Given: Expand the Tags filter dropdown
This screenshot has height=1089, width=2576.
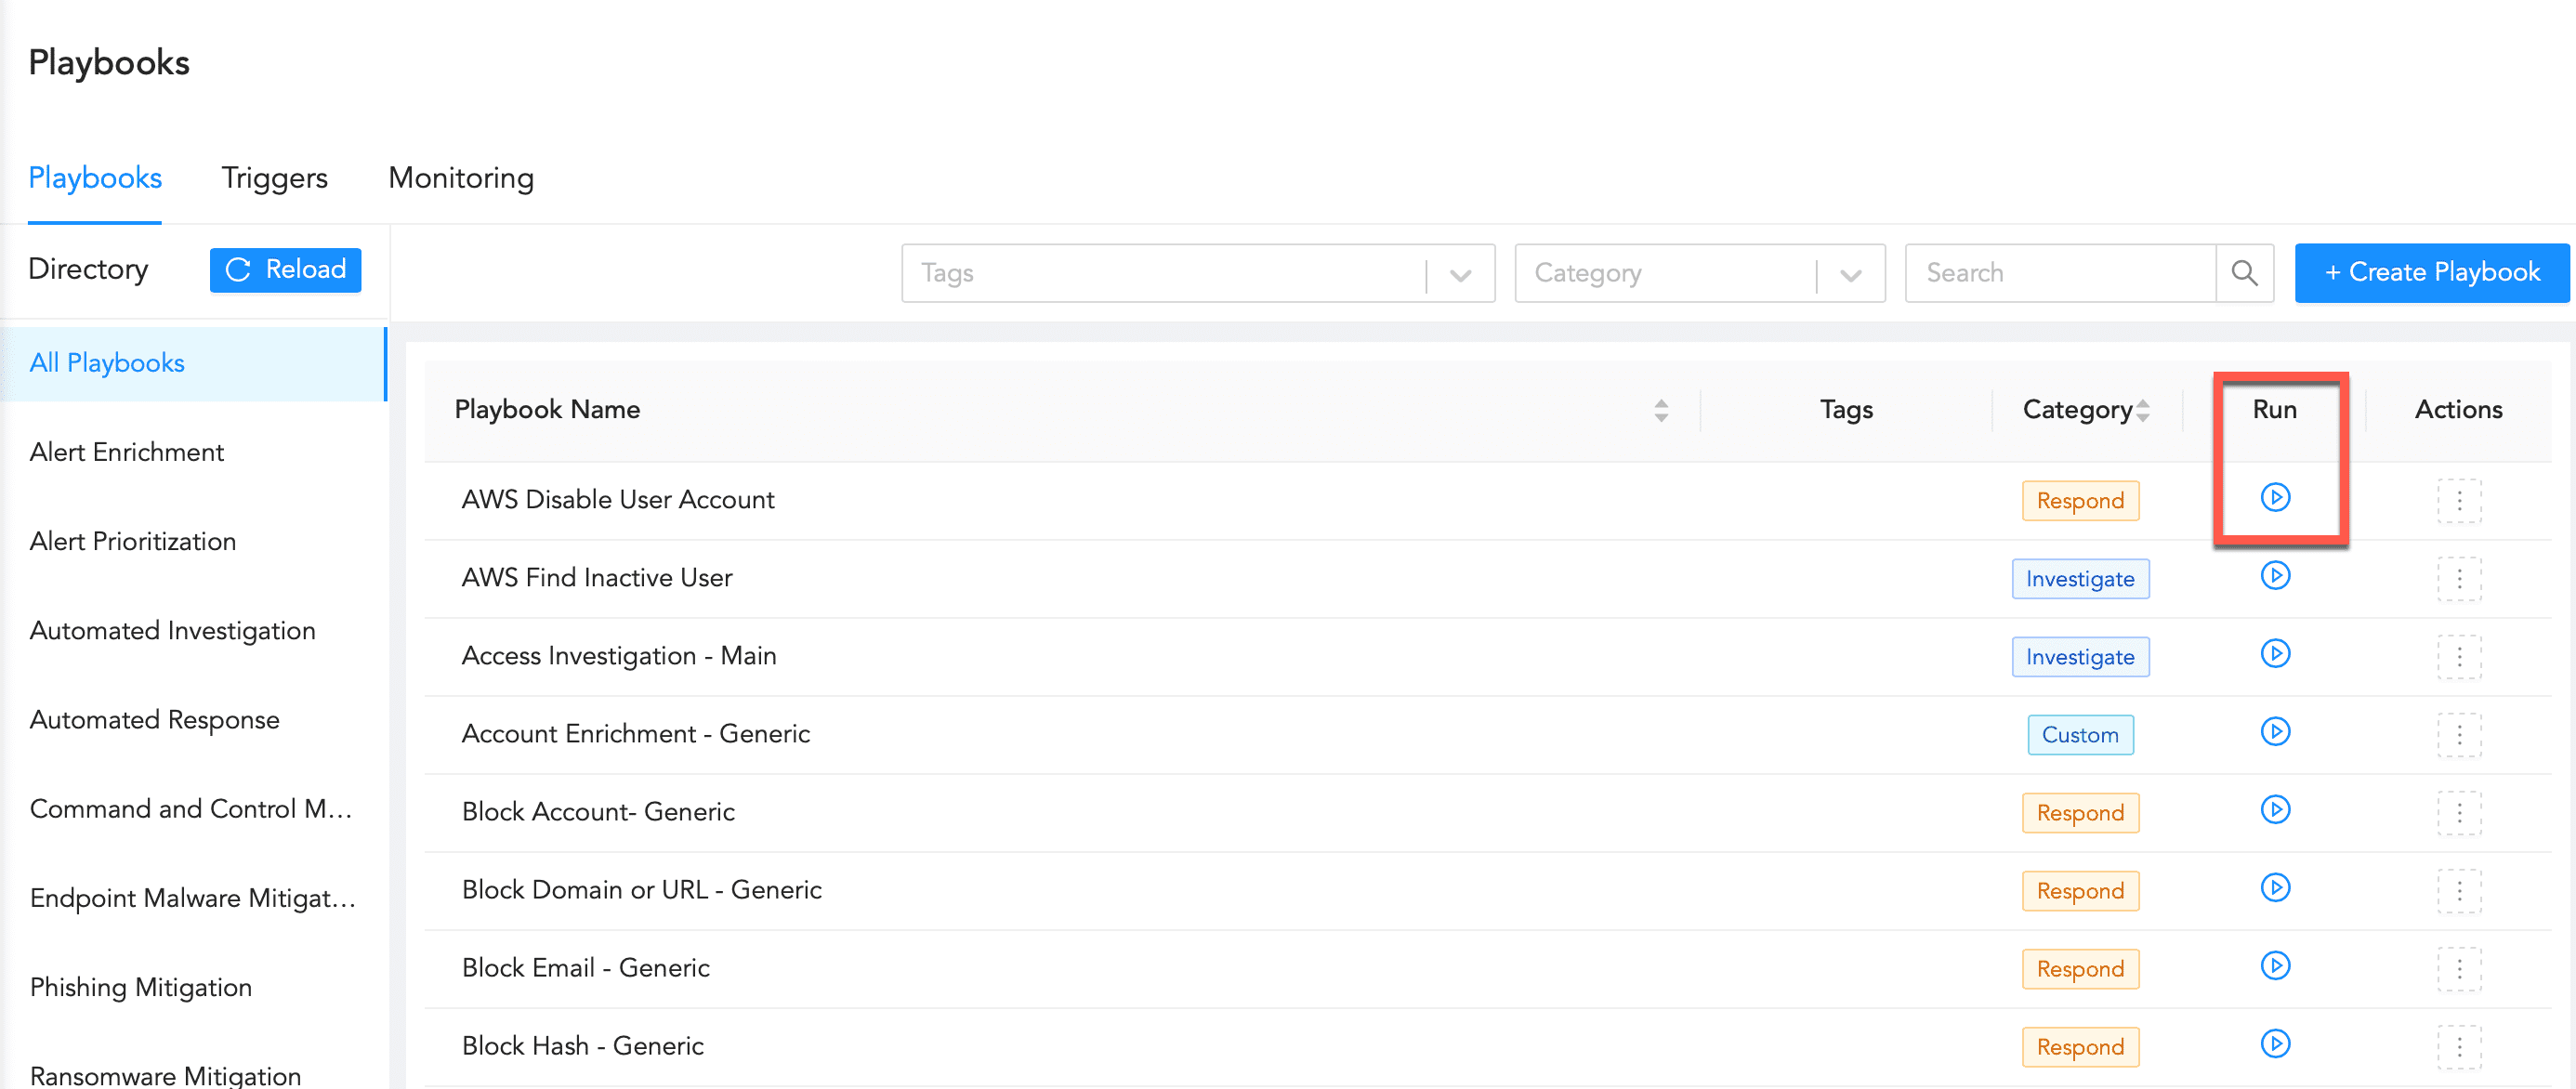Looking at the screenshot, I should coord(1460,274).
